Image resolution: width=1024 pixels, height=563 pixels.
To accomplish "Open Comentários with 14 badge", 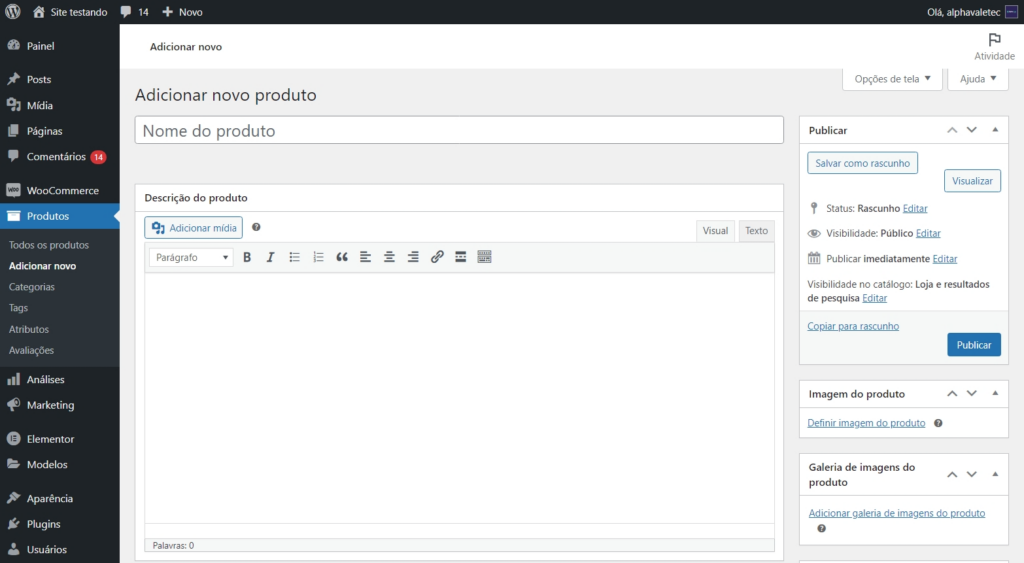I will pyautogui.click(x=59, y=157).
